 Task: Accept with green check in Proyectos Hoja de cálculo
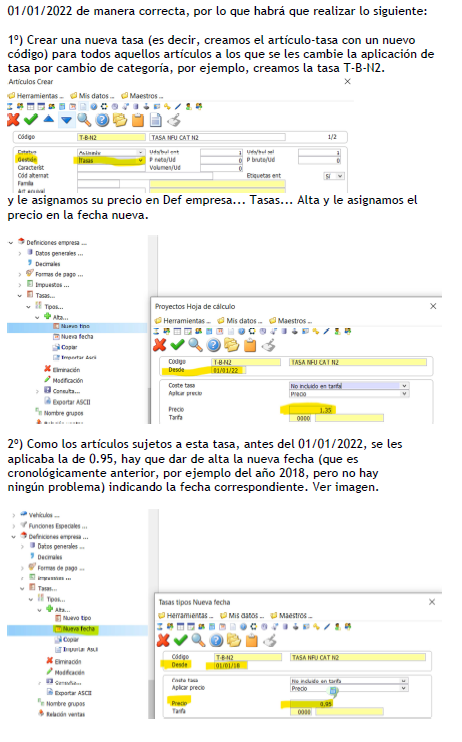coord(178,345)
